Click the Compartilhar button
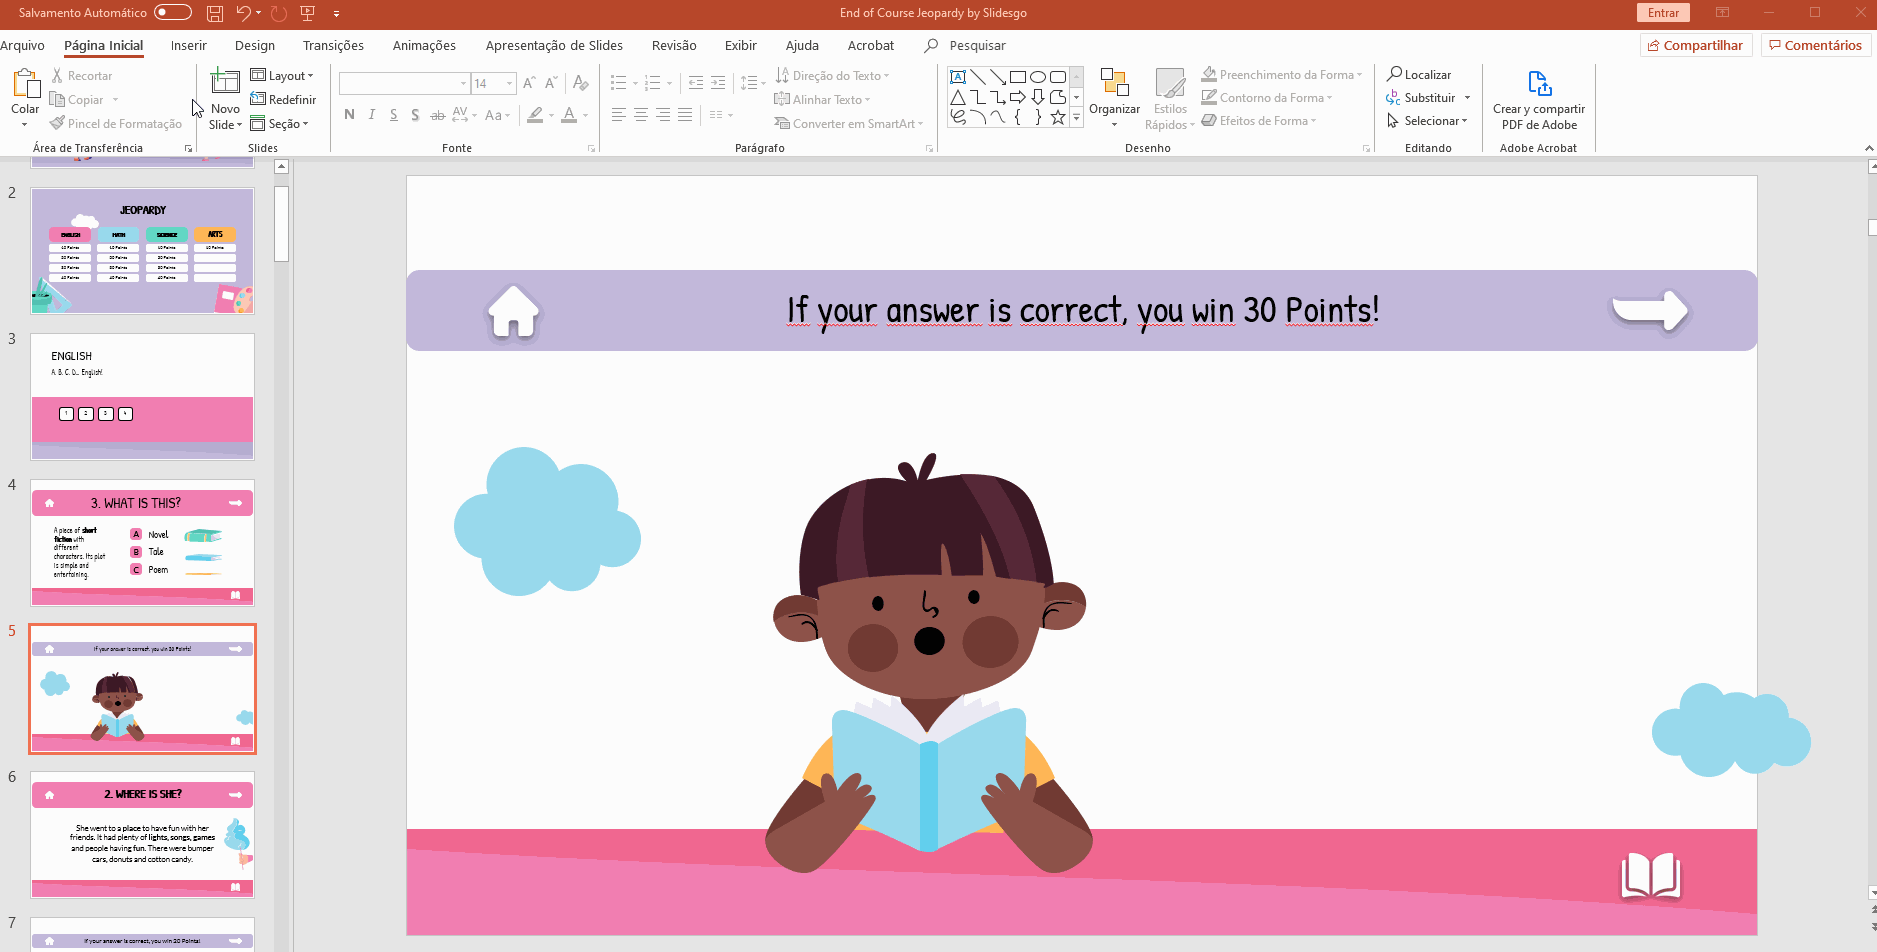Screen dimensions: 1877x952 [1696, 45]
